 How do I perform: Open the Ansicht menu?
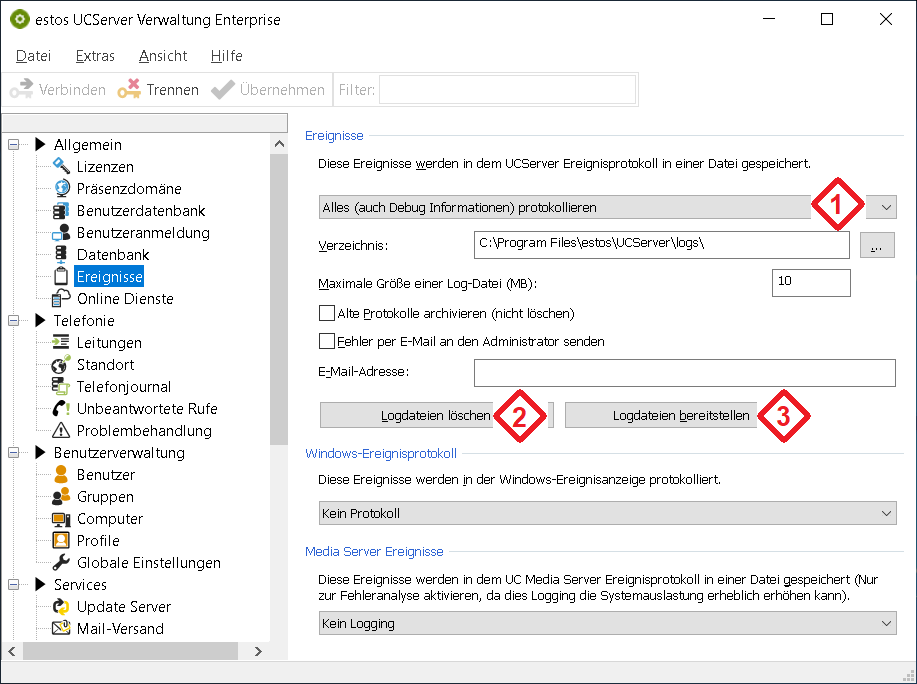(x=163, y=56)
